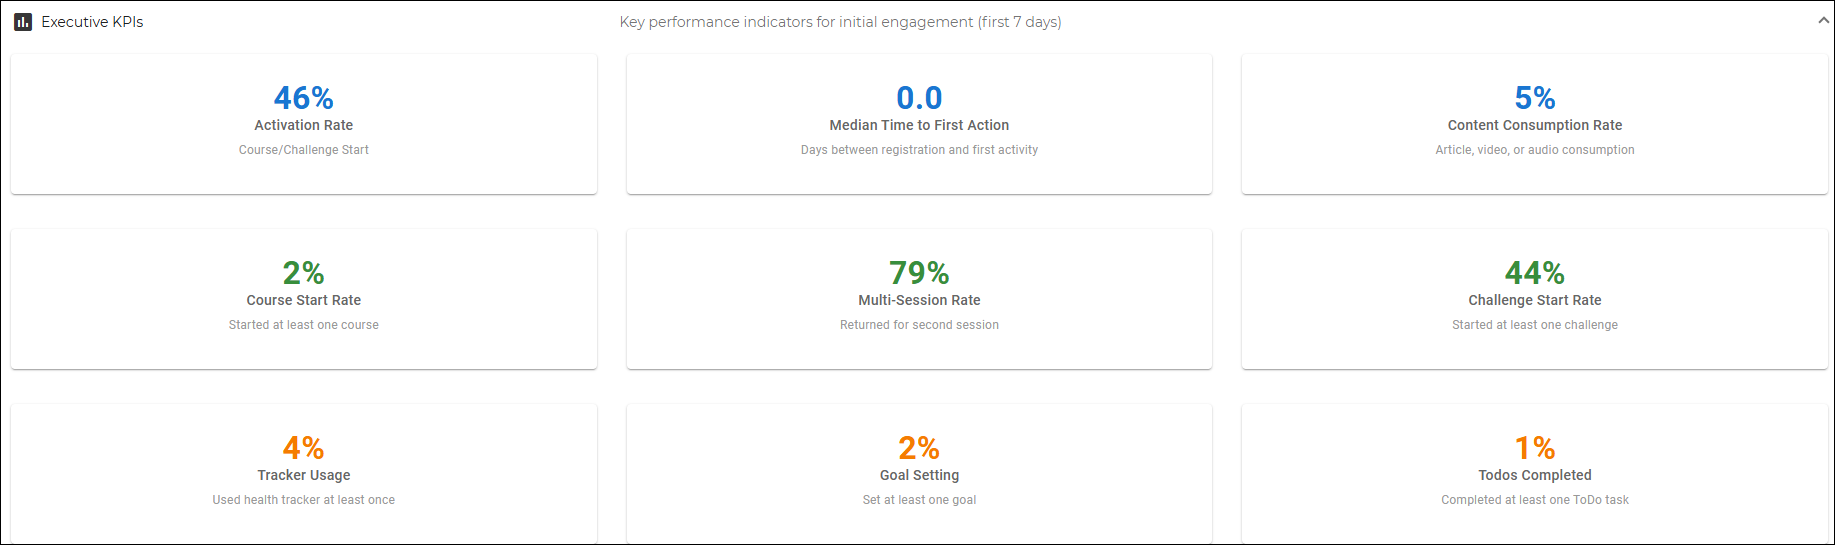Image resolution: width=1835 pixels, height=545 pixels.
Task: Open the Course Start Rate card
Action: [x=304, y=299]
